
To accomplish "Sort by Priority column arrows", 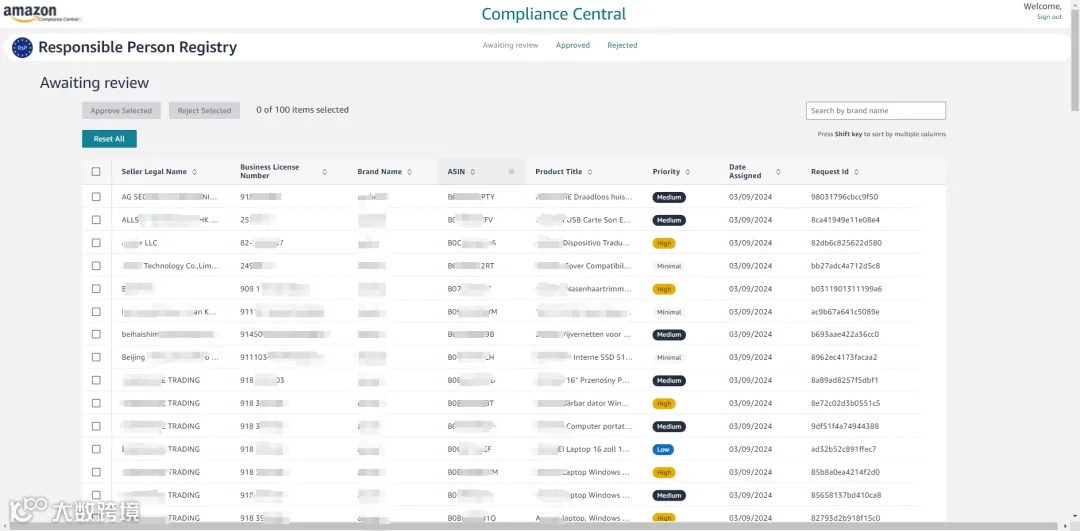I will (687, 171).
